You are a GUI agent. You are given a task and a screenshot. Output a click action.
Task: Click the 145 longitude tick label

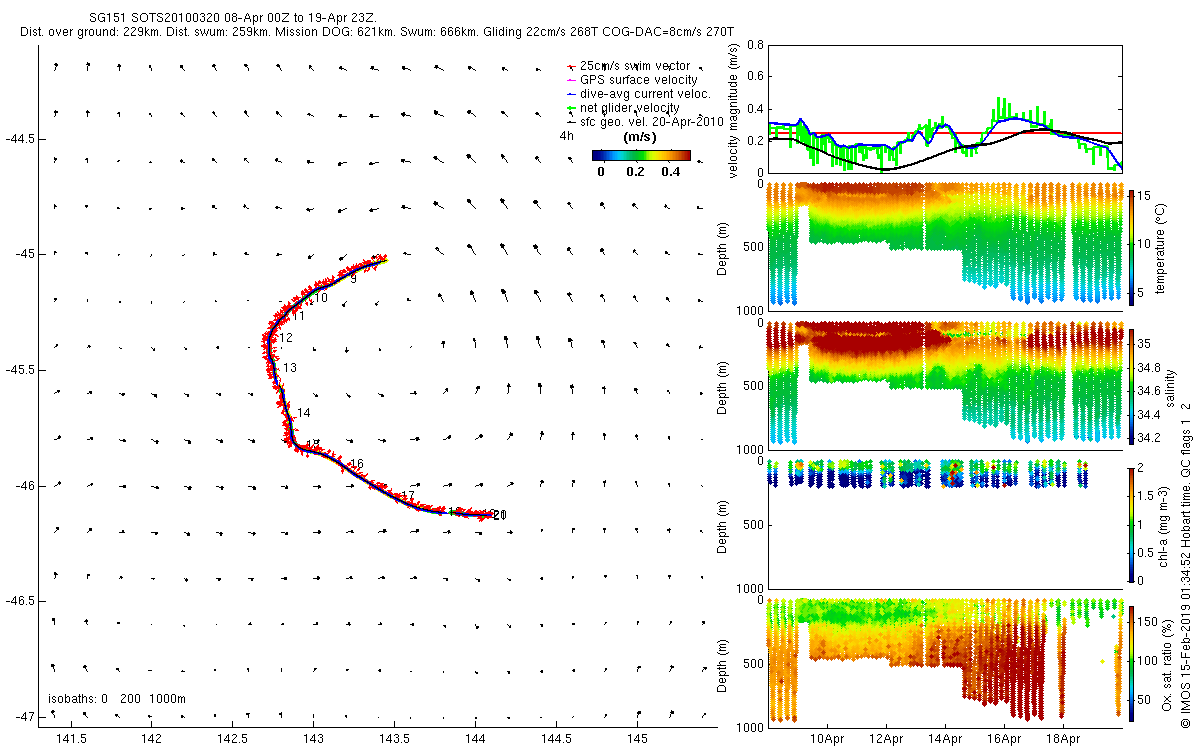(x=638, y=738)
